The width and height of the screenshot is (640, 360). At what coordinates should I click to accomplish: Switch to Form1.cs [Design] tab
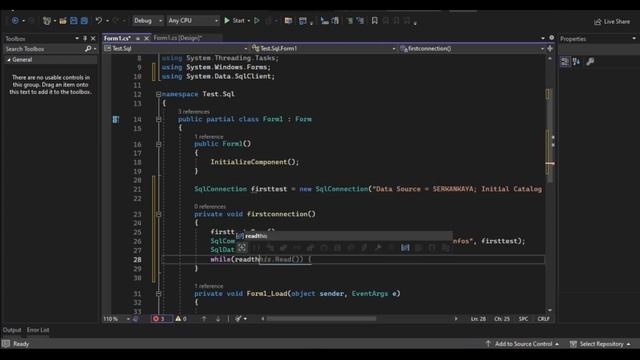click(178, 38)
